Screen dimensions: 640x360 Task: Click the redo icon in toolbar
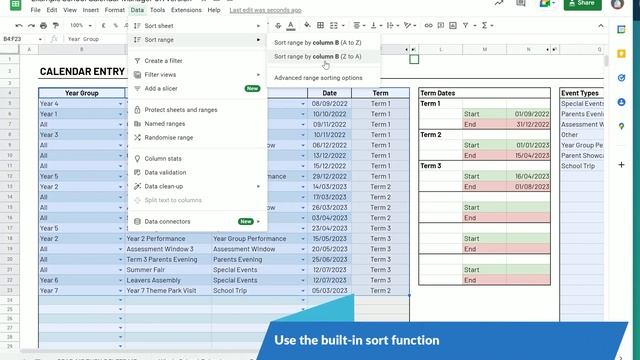31,26
